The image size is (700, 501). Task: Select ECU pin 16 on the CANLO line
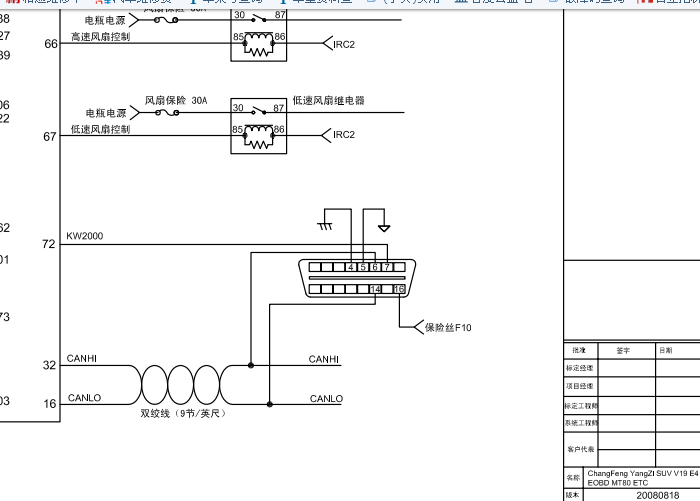coord(50,404)
